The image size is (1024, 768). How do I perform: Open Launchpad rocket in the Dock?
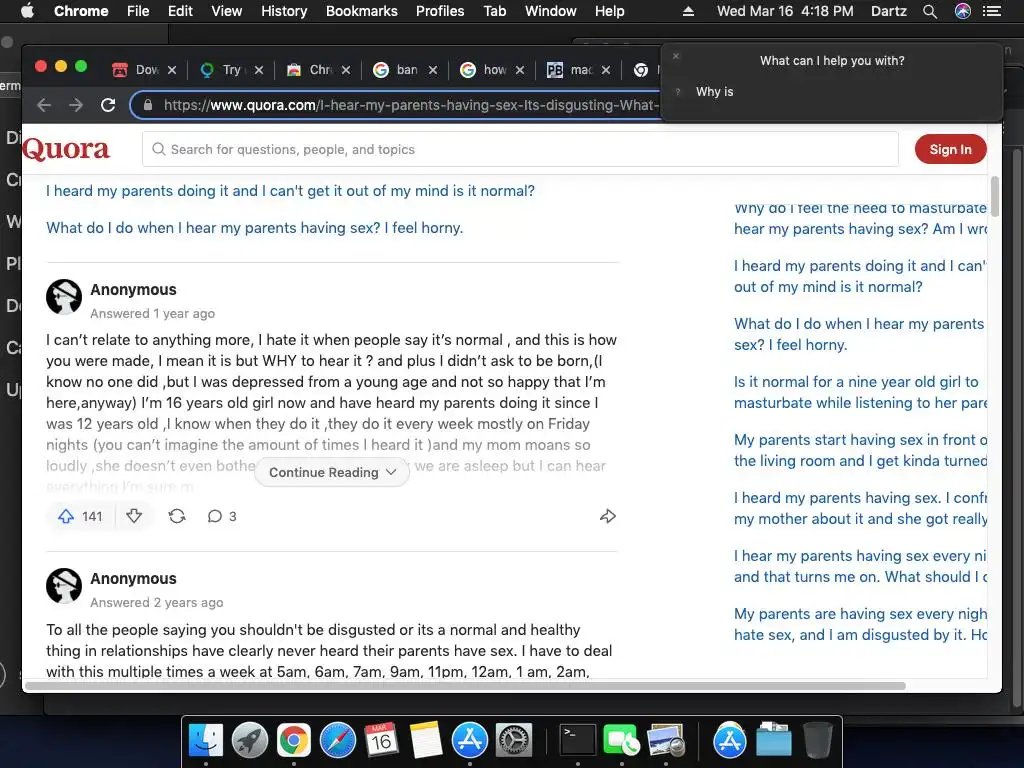[249, 741]
